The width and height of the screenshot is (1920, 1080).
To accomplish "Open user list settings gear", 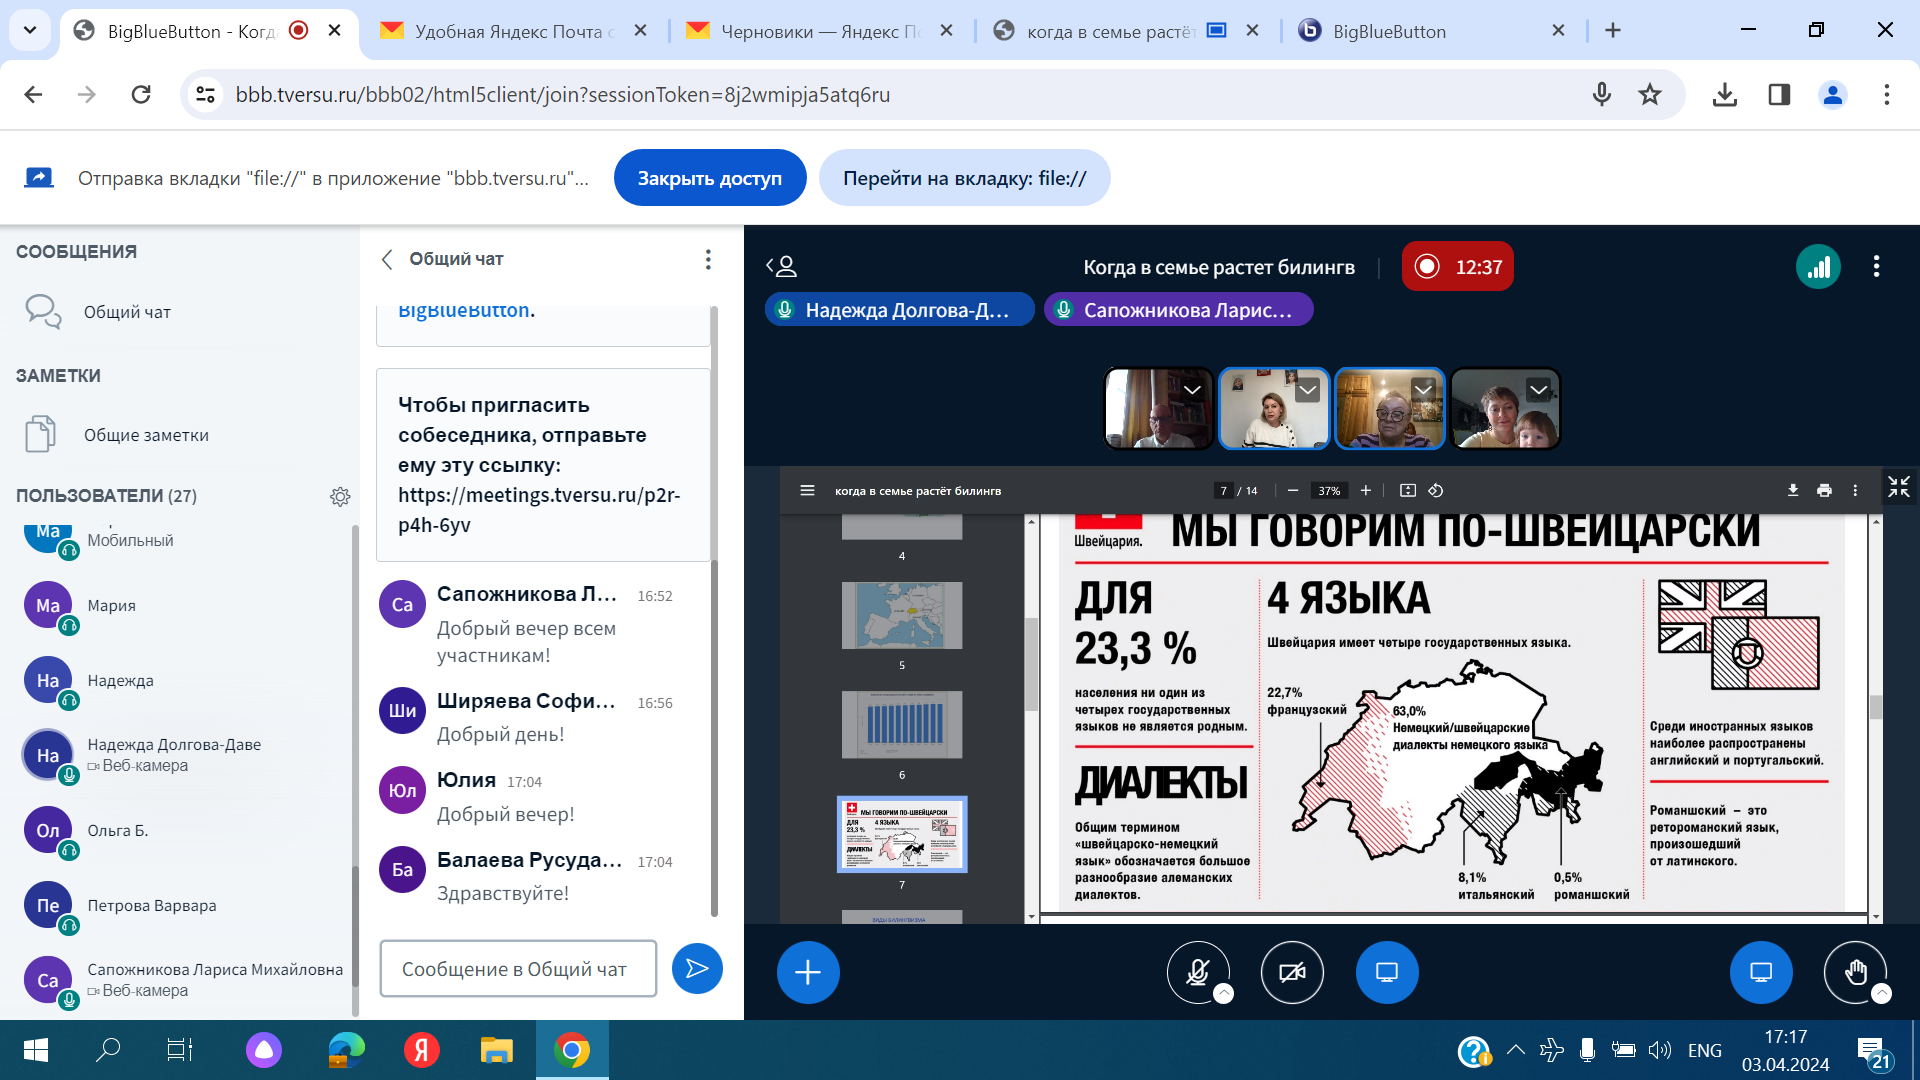I will click(340, 496).
